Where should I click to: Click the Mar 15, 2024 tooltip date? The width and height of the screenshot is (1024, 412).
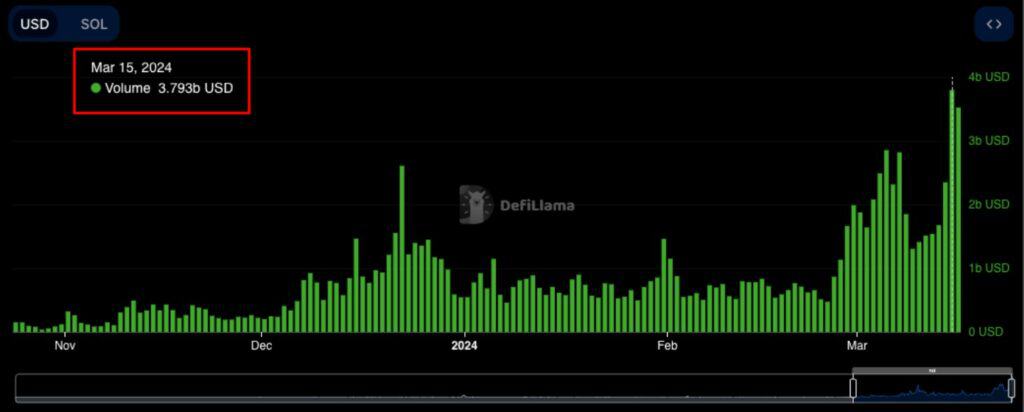(x=131, y=67)
